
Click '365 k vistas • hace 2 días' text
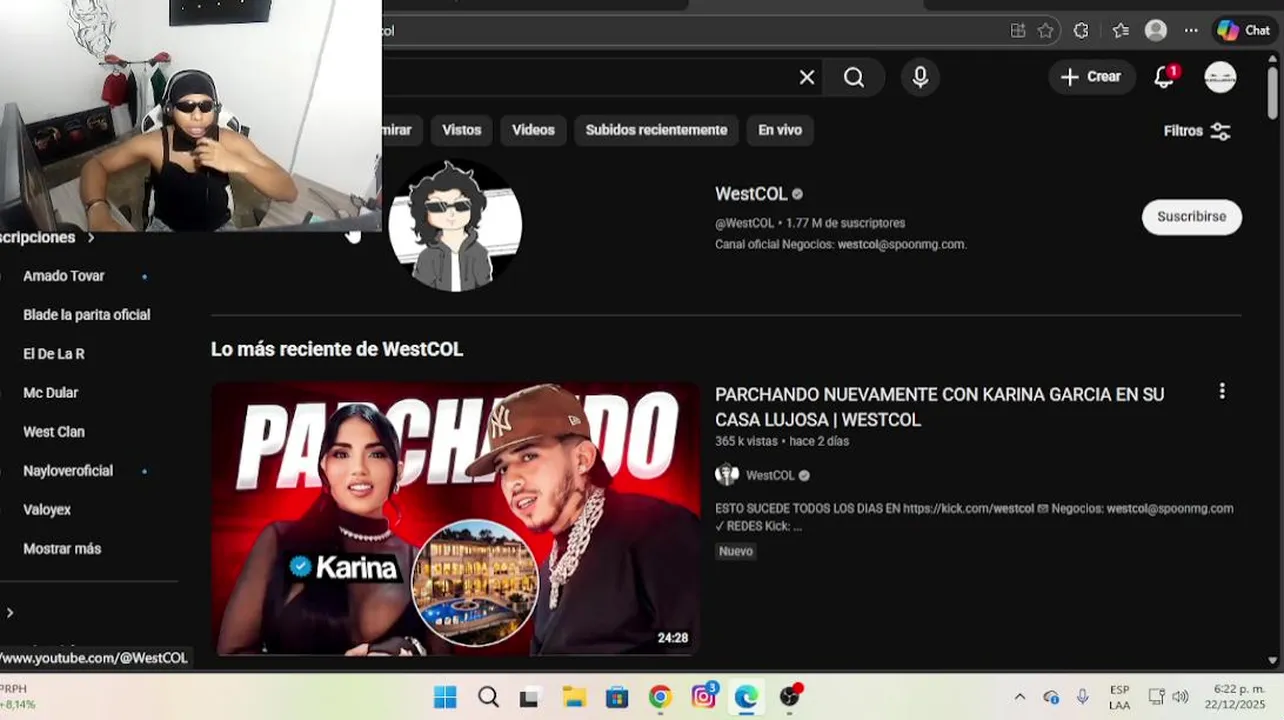pos(782,441)
